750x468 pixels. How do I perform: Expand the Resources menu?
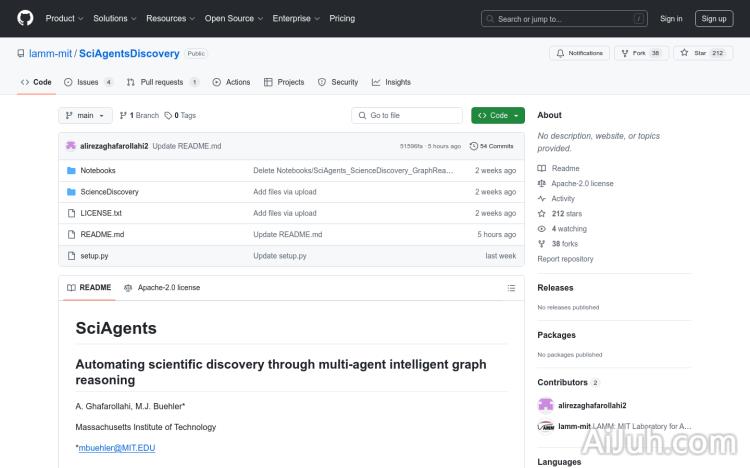point(170,18)
